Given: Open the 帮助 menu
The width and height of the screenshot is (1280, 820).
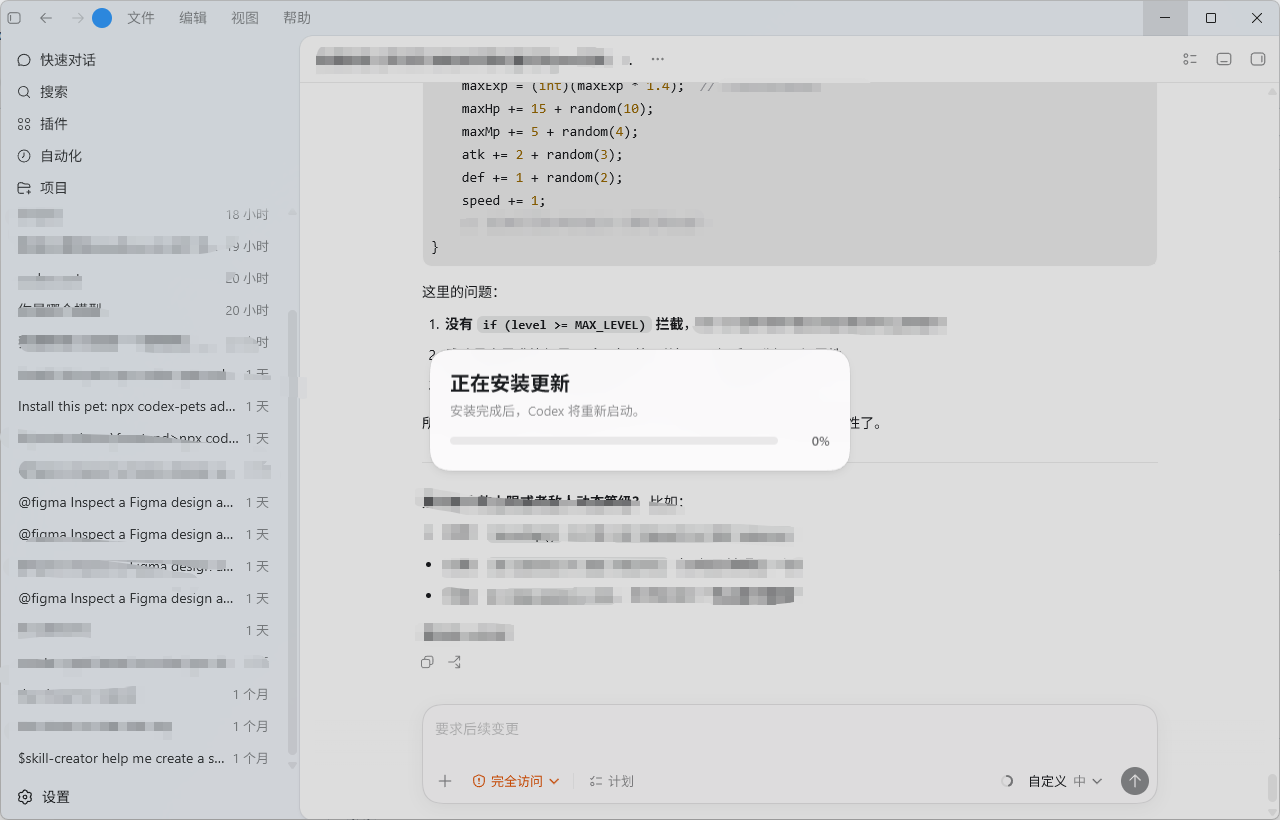Looking at the screenshot, I should [x=297, y=18].
